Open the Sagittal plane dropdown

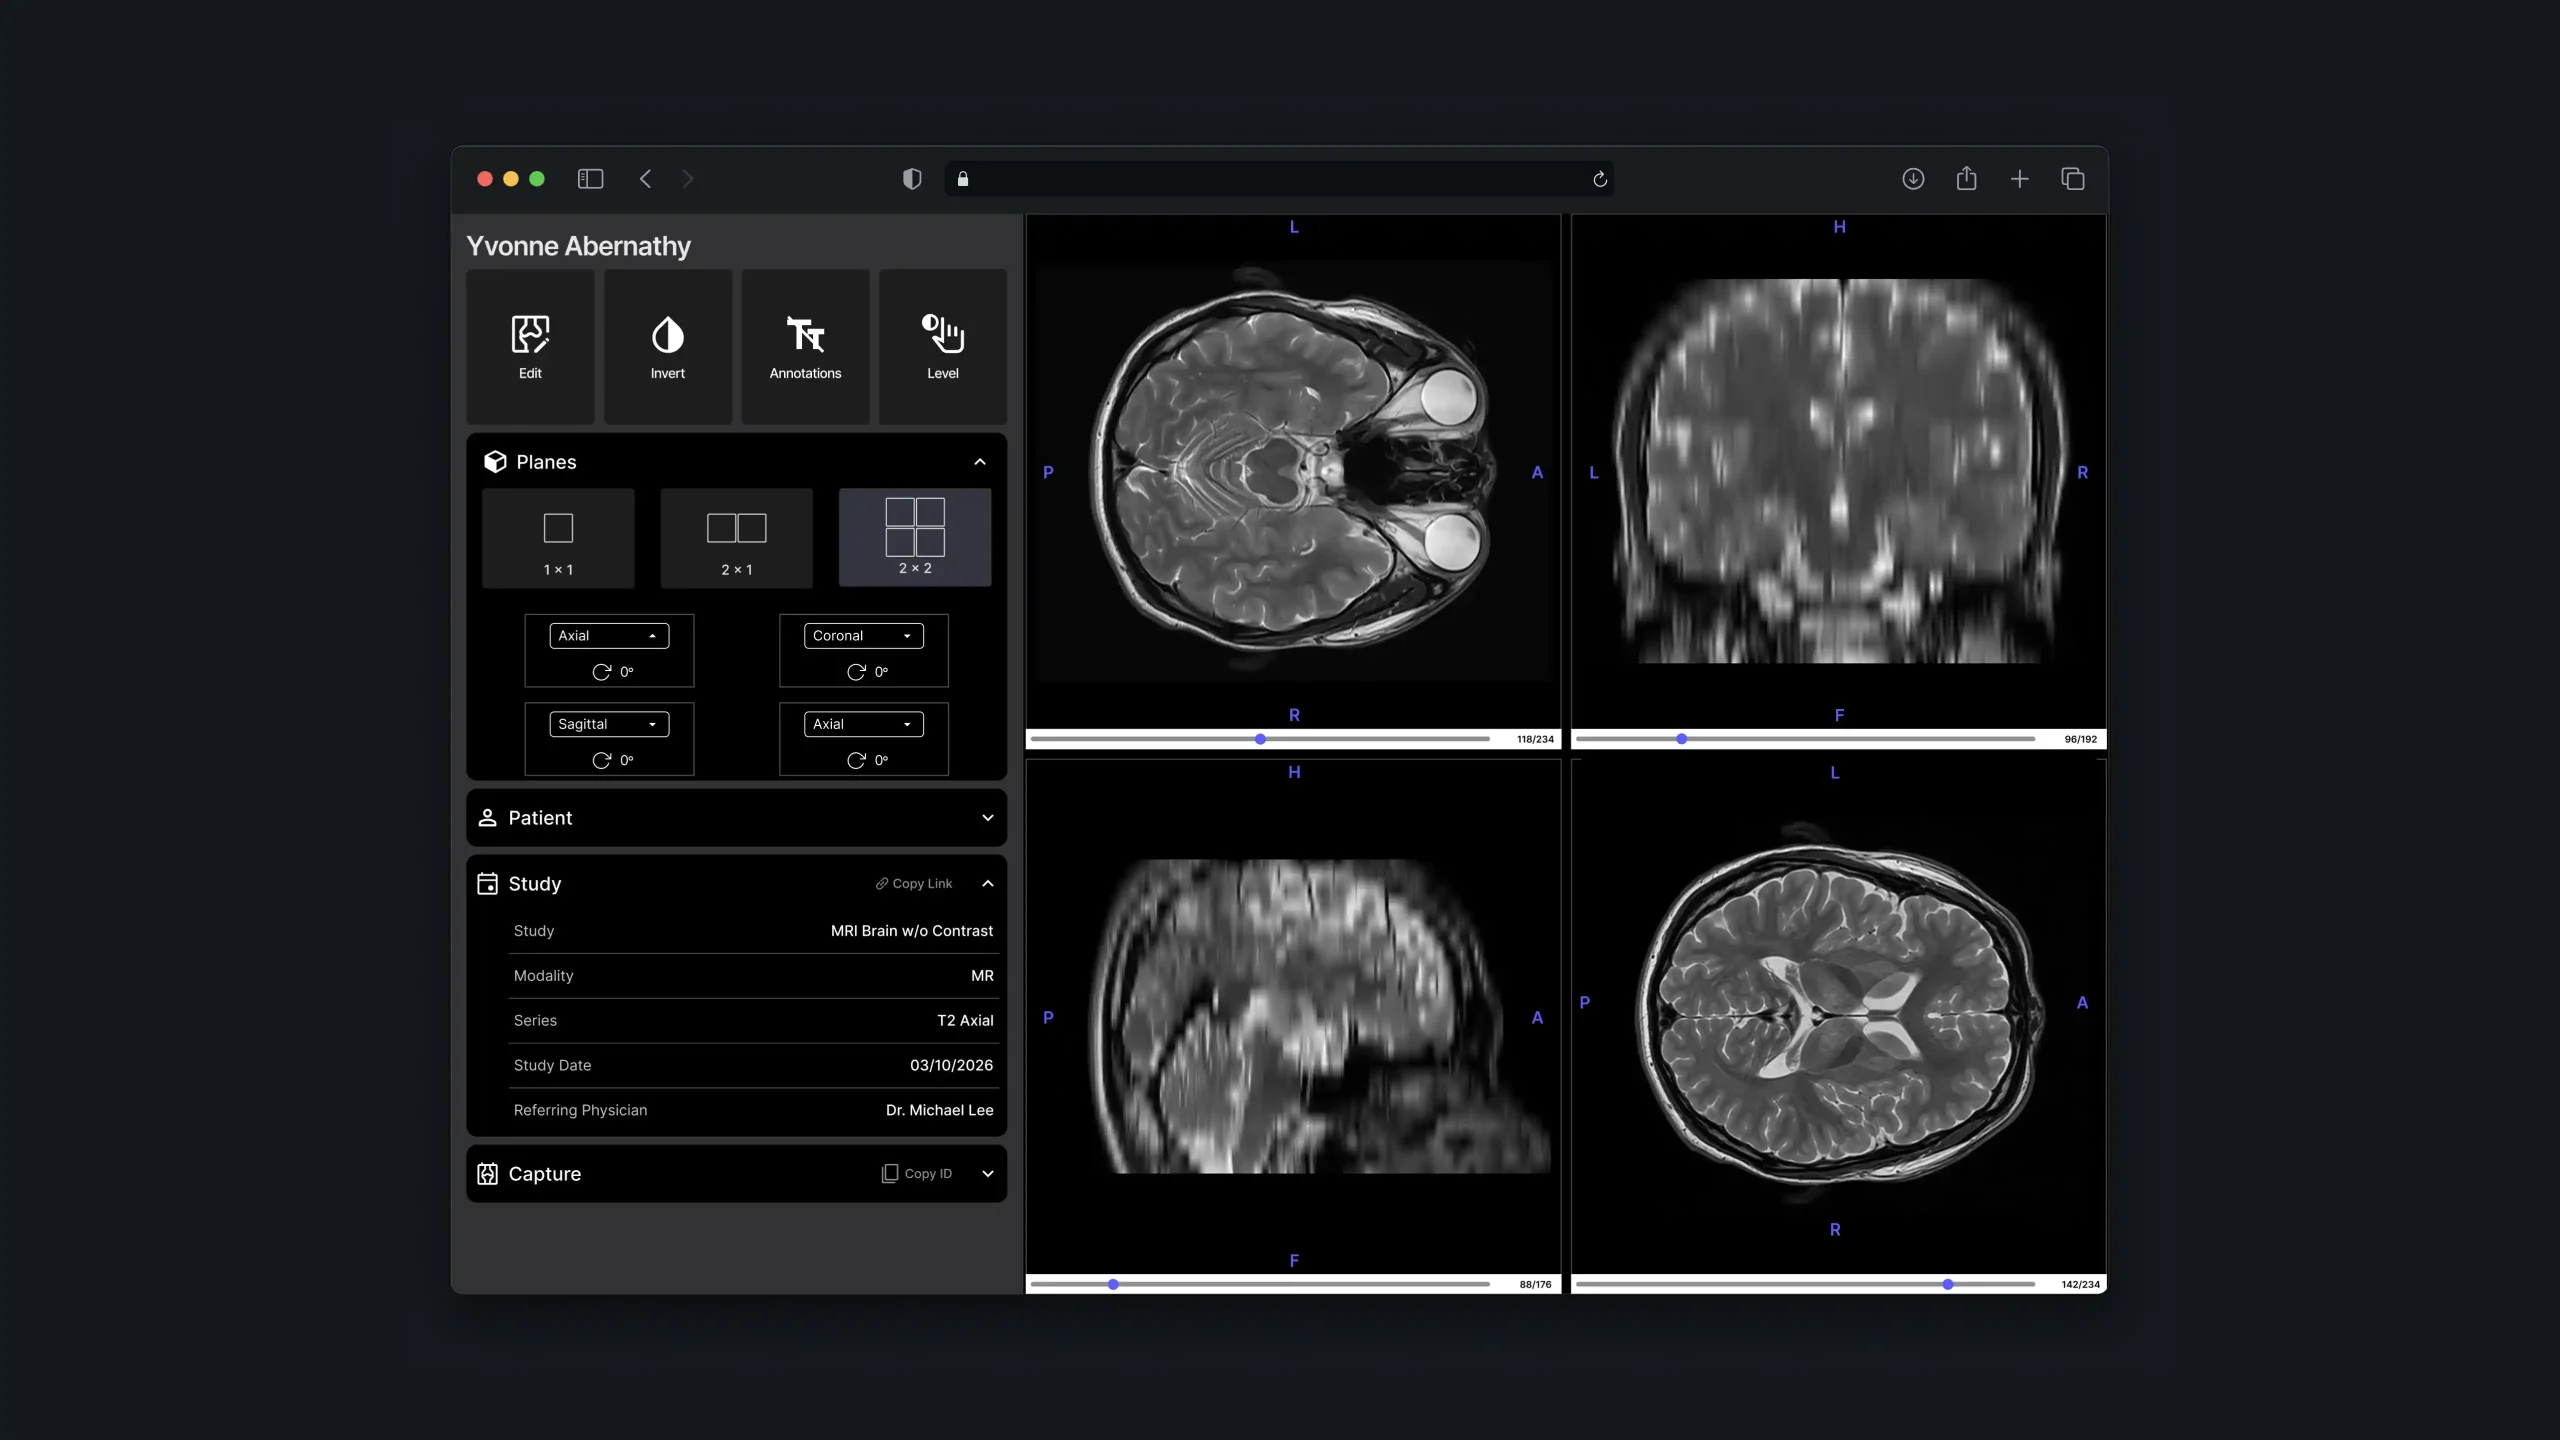609,724
